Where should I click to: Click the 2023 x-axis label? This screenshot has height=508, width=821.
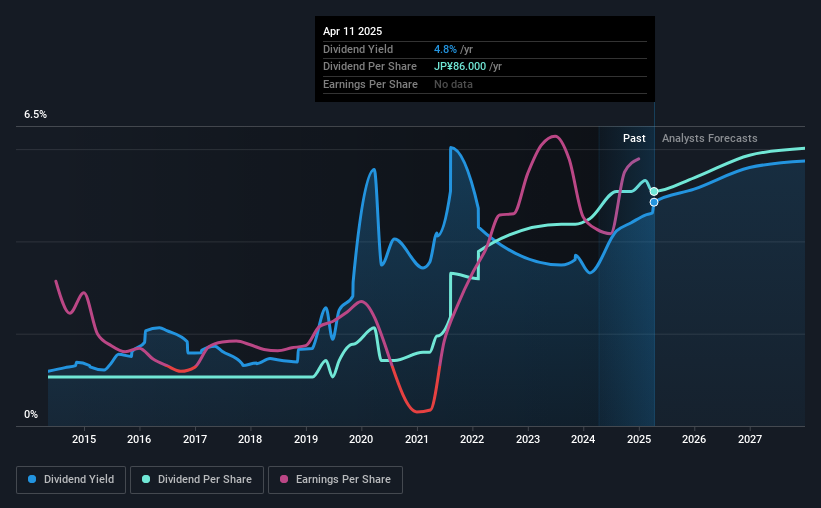tap(528, 439)
